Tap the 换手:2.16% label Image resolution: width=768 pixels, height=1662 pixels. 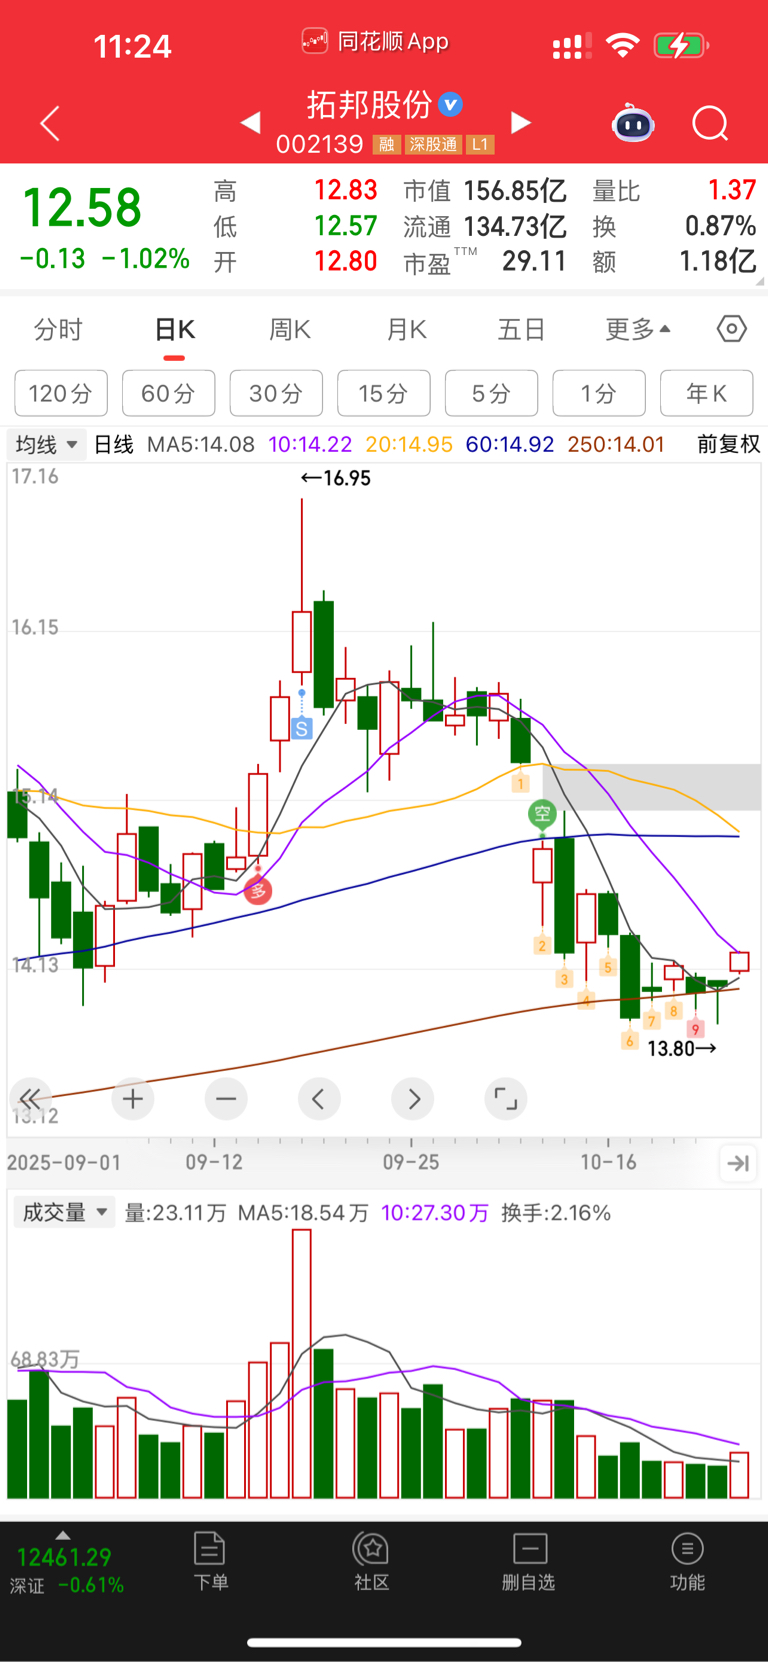click(556, 1213)
